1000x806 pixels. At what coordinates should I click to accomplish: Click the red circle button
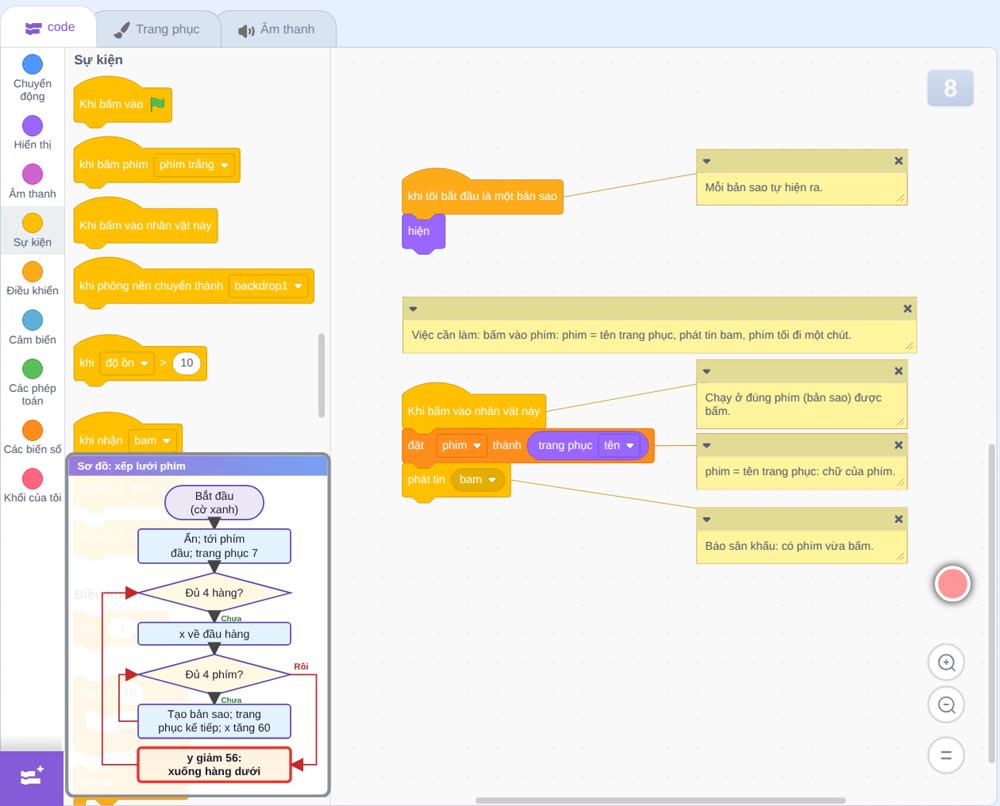952,583
